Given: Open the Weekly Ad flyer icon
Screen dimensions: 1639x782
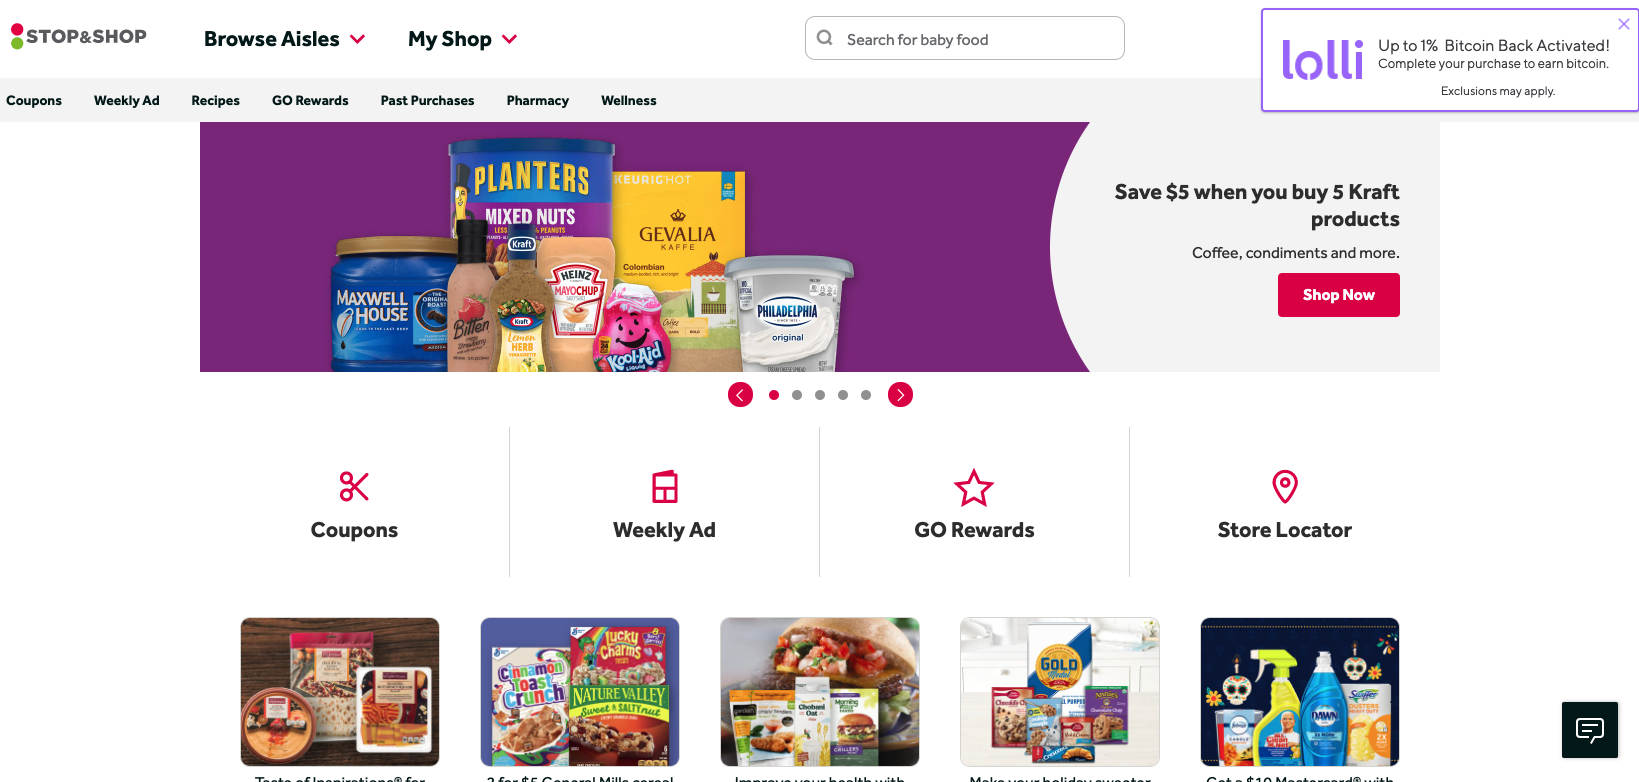Looking at the screenshot, I should pyautogui.click(x=665, y=487).
